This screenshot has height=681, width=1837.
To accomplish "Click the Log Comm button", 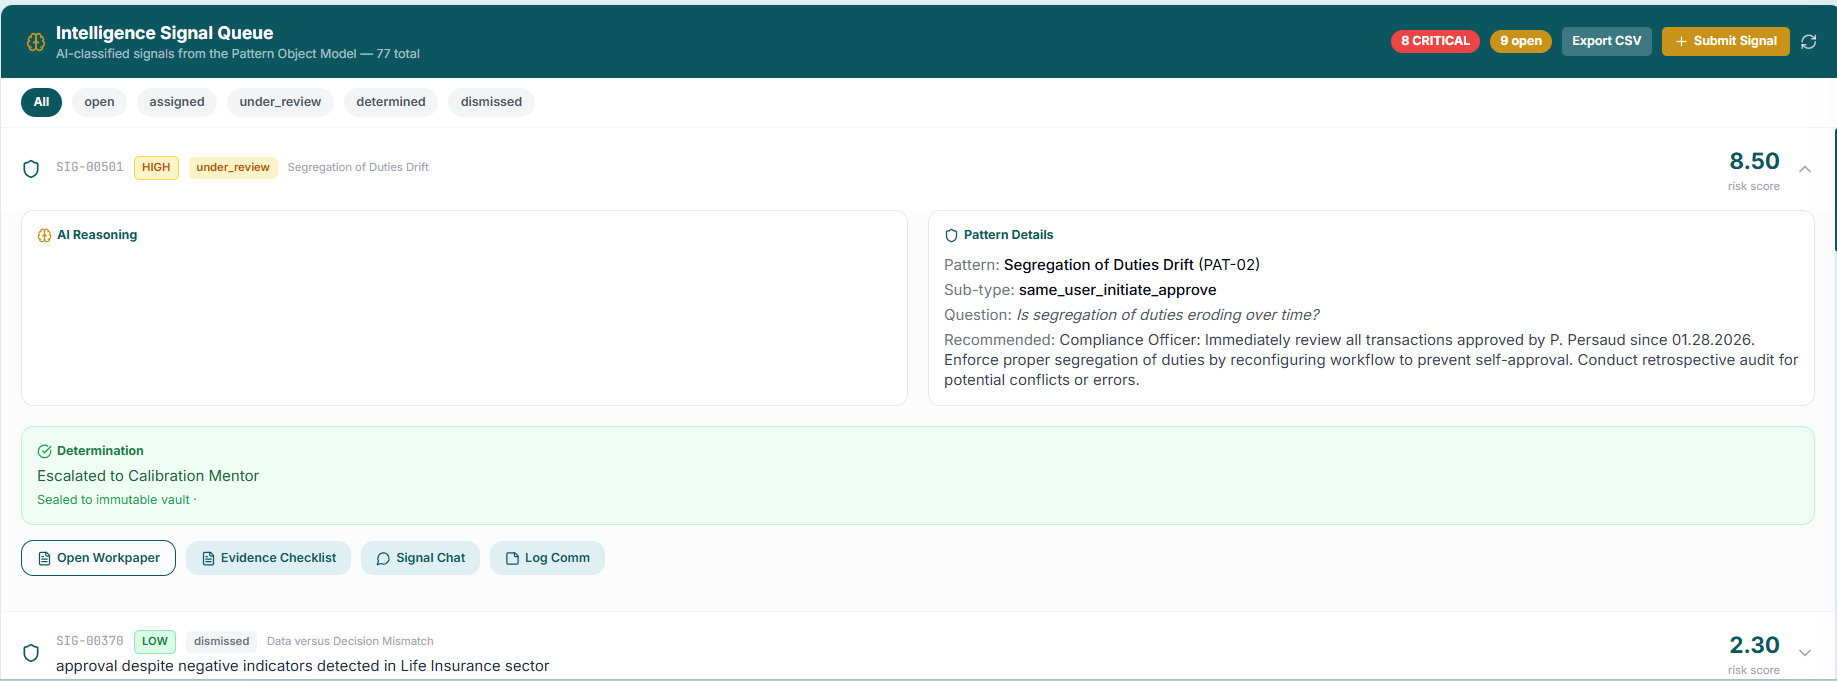I will [547, 558].
